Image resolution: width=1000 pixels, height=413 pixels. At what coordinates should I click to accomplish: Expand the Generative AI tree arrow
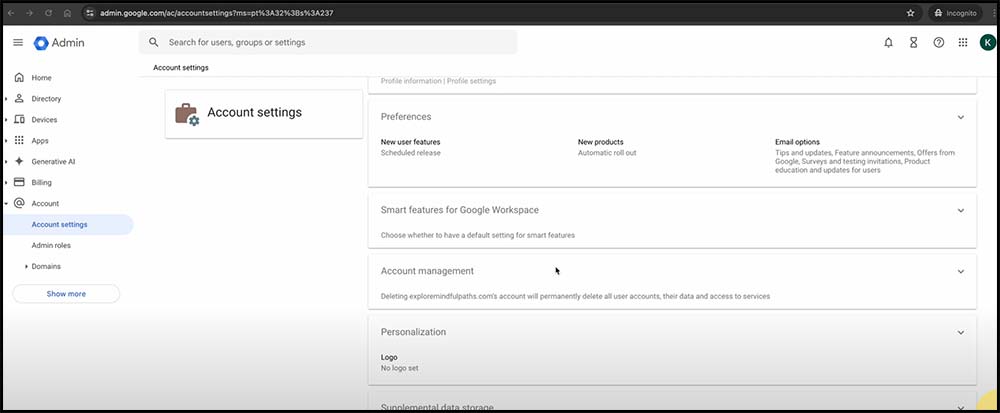click(x=6, y=162)
